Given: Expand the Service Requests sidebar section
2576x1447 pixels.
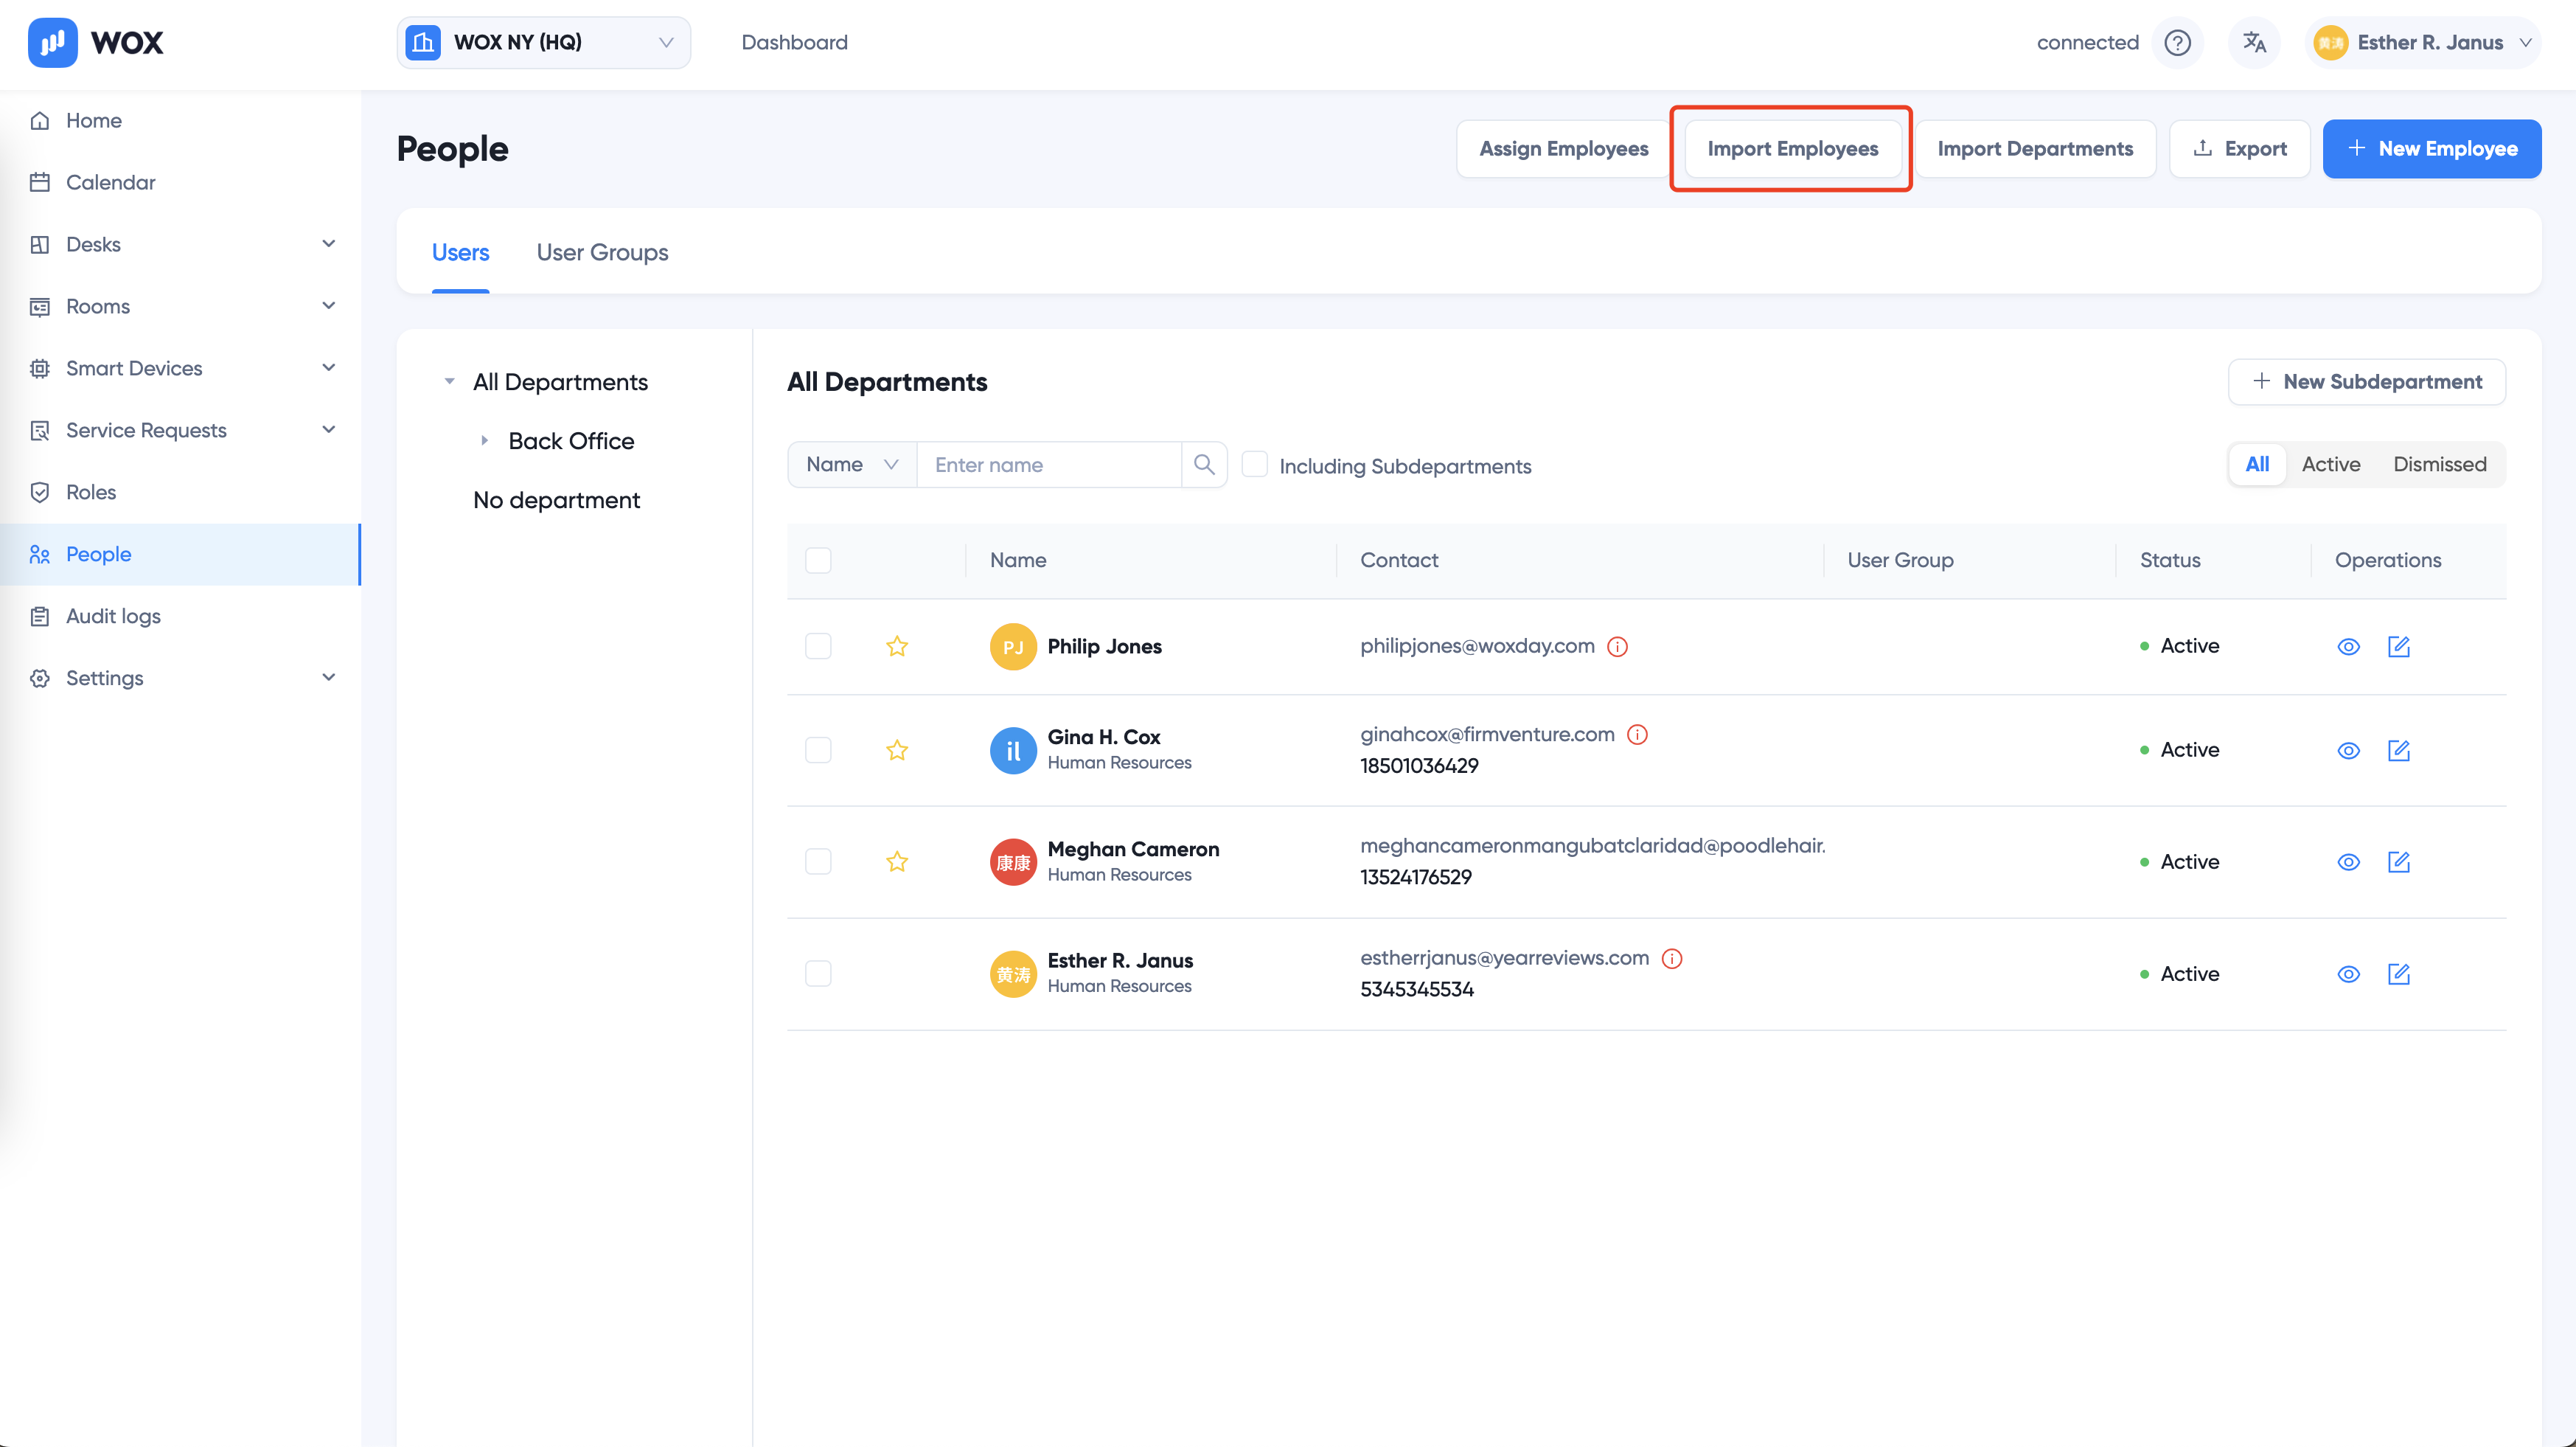Looking at the screenshot, I should point(328,430).
